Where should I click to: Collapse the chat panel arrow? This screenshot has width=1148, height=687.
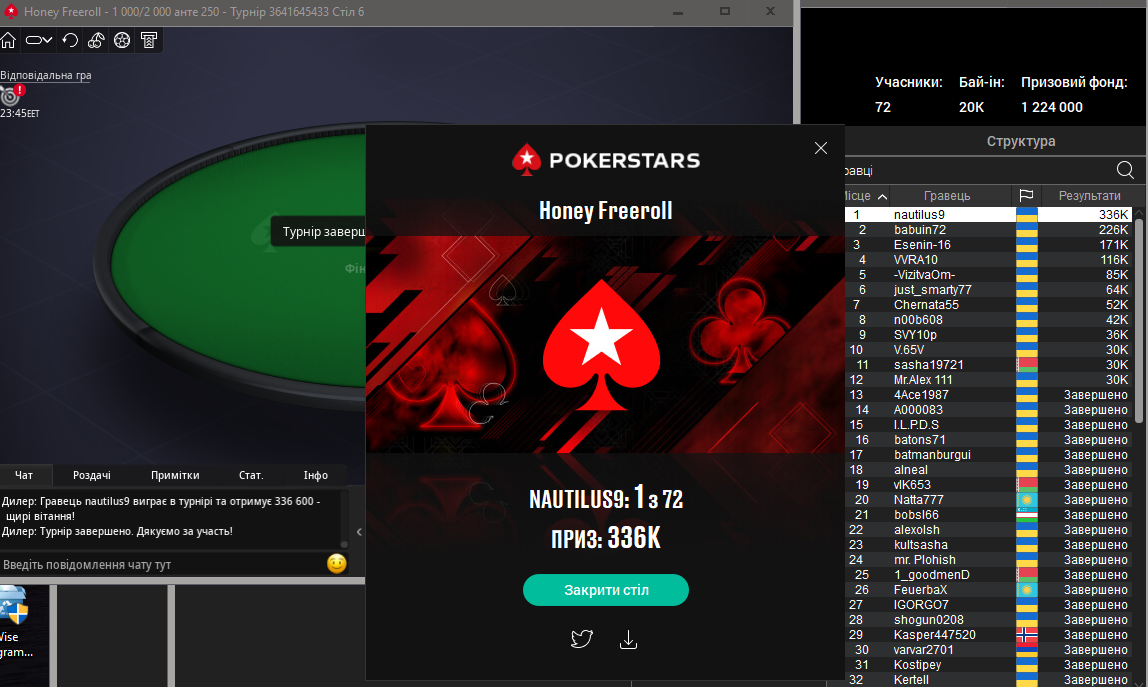pyautogui.click(x=359, y=532)
